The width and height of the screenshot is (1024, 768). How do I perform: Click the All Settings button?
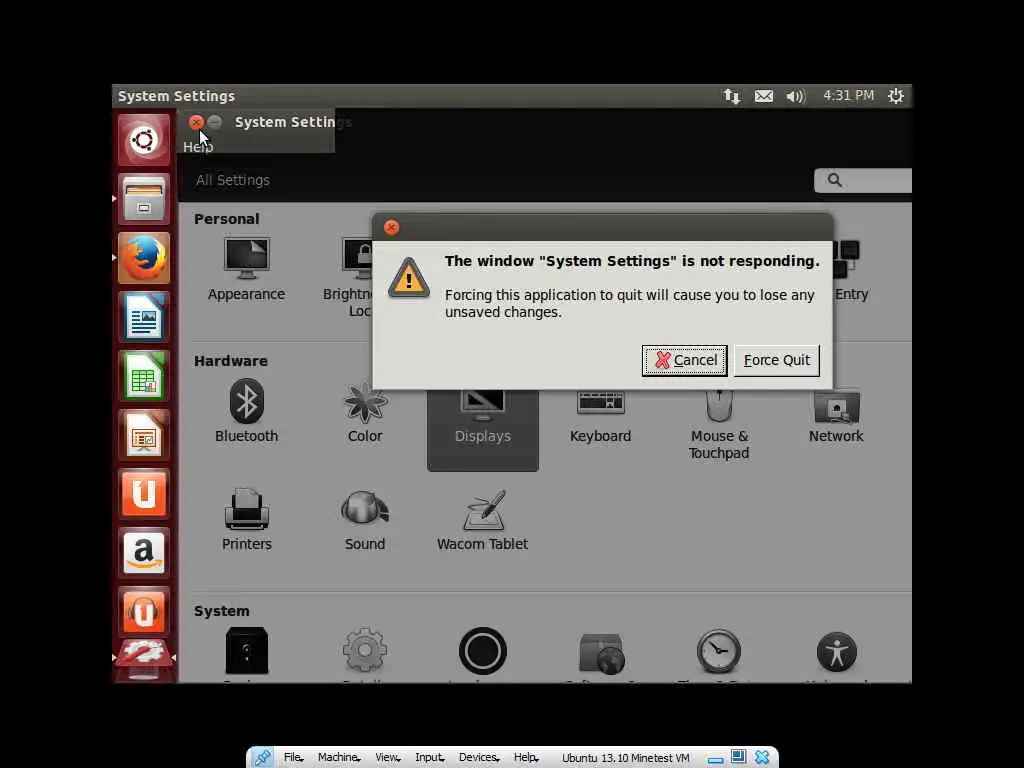[232, 180]
